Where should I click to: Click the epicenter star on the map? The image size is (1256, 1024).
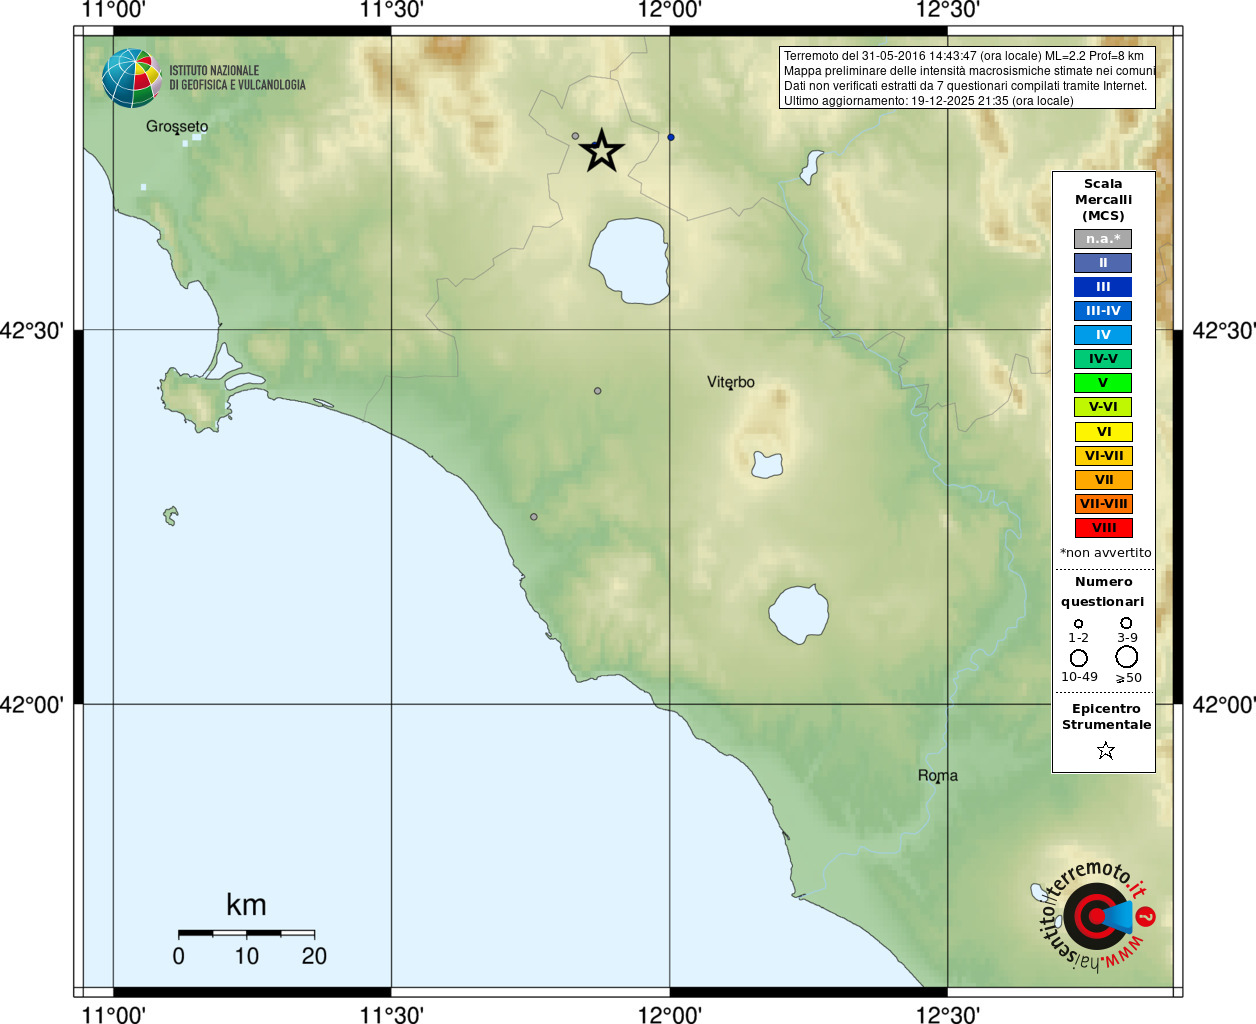click(x=602, y=151)
